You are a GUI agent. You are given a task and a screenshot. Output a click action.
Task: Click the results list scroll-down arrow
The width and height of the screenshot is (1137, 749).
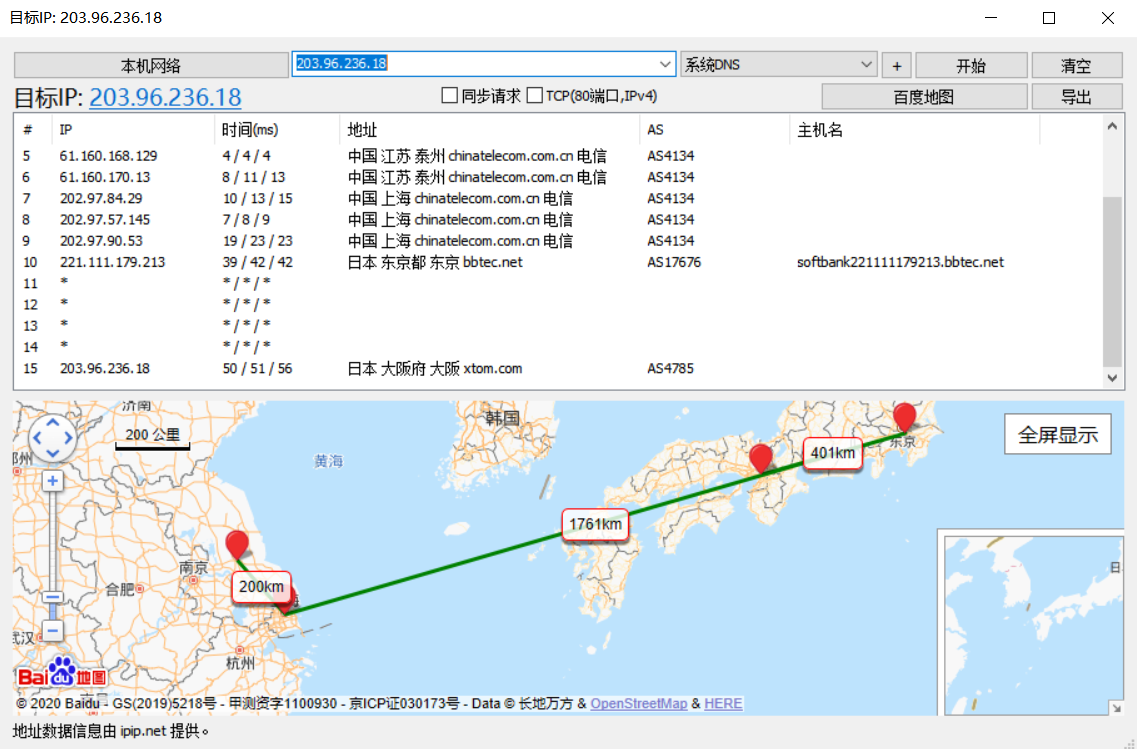click(x=1113, y=378)
